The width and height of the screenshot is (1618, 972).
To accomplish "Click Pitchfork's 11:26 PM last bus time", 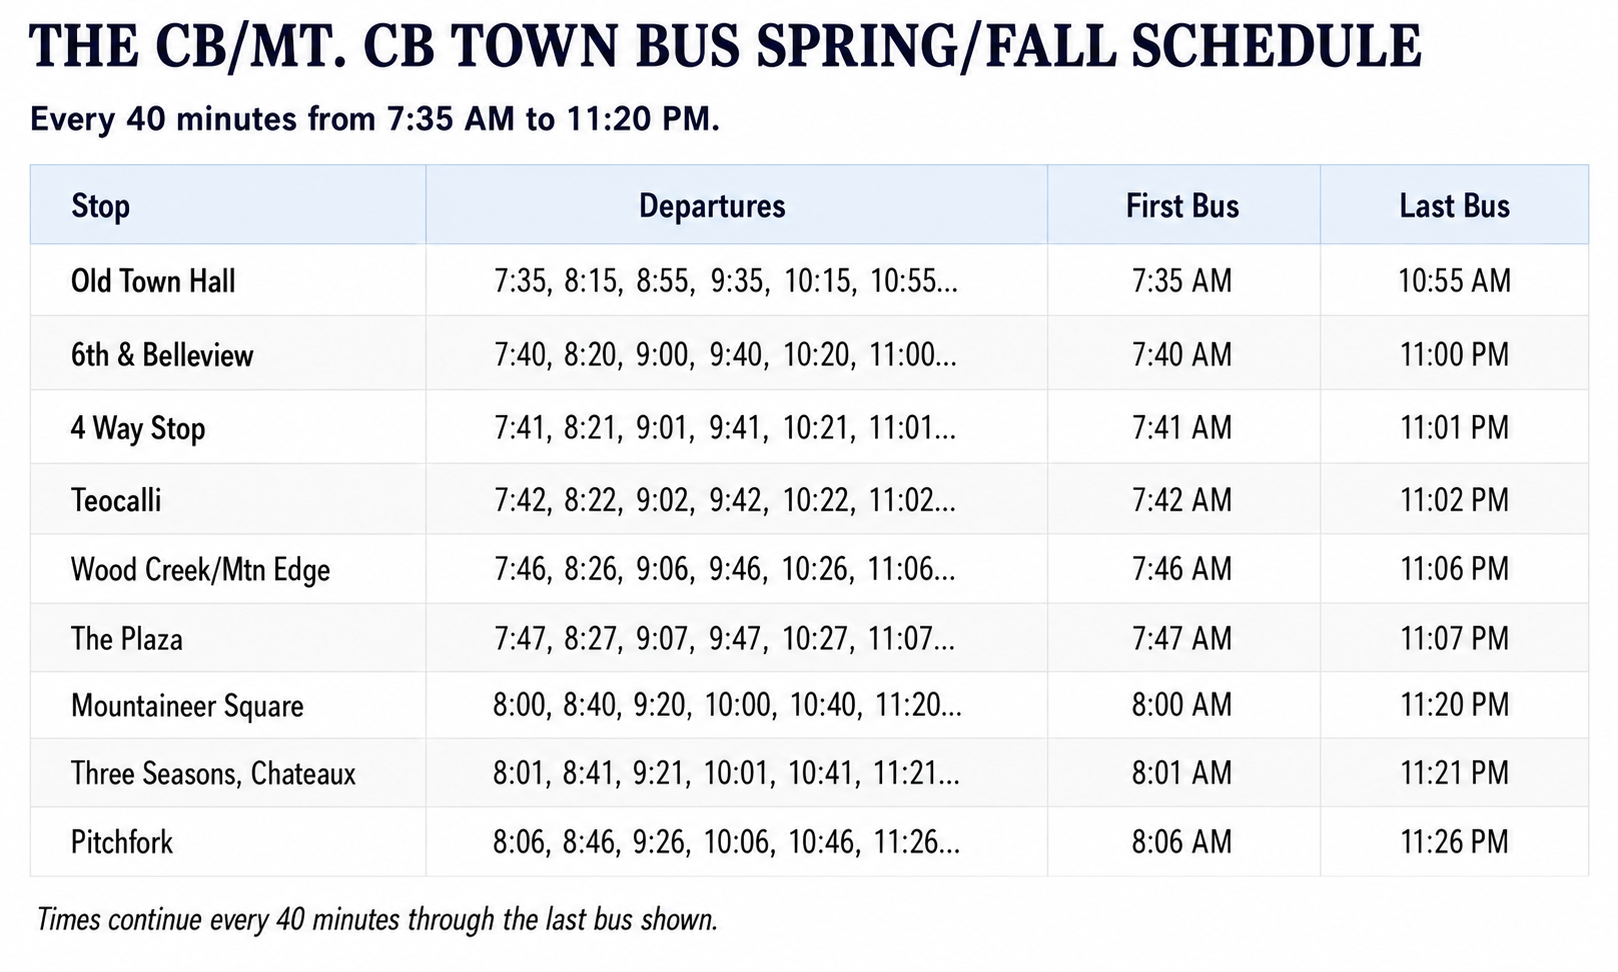I will click(1454, 842).
